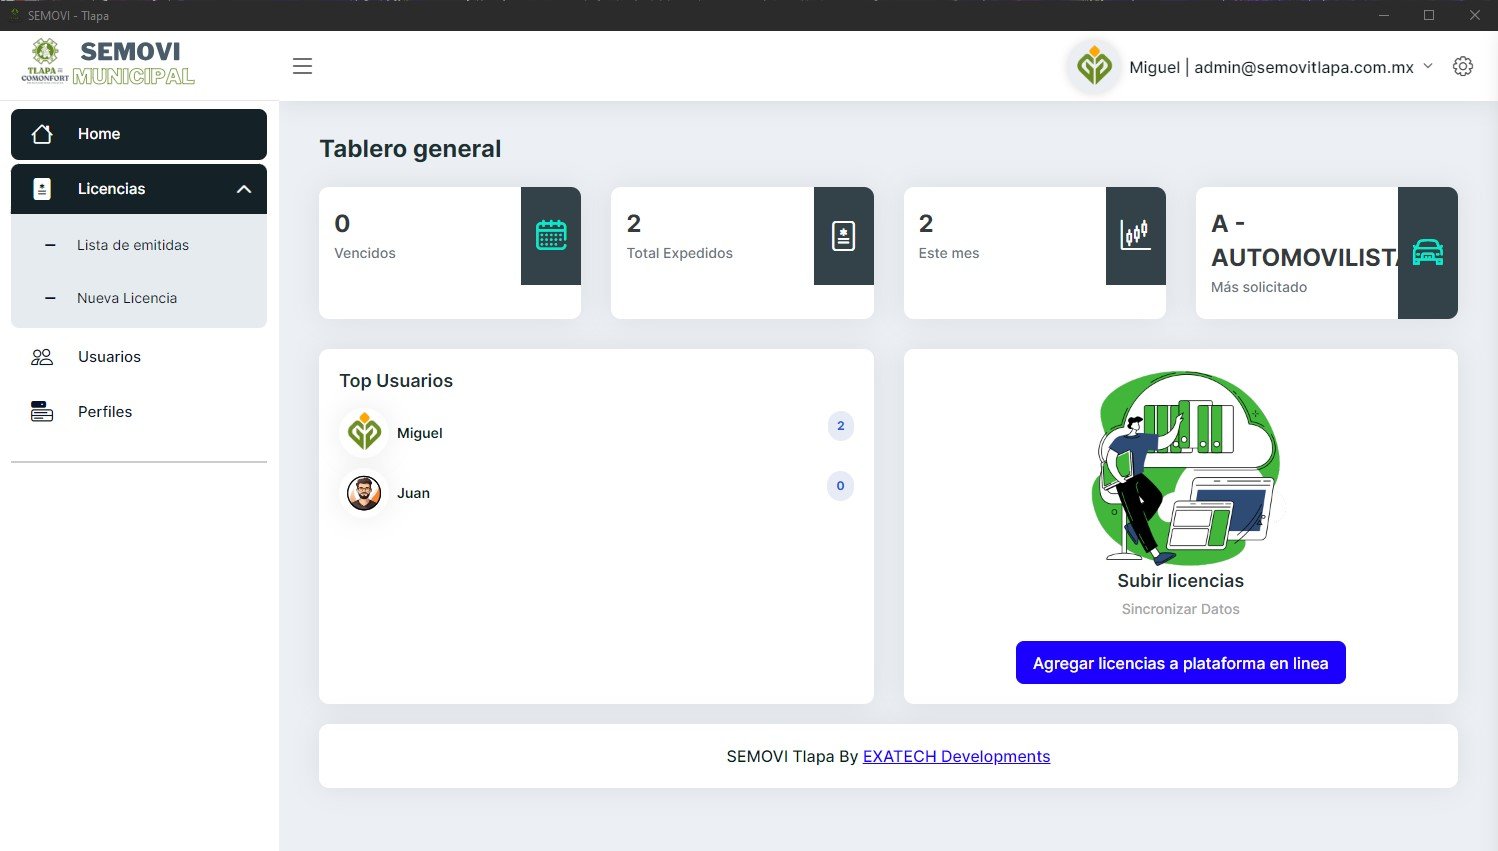Click the SEMOVI Municipal logo
This screenshot has width=1498, height=851.
click(108, 62)
